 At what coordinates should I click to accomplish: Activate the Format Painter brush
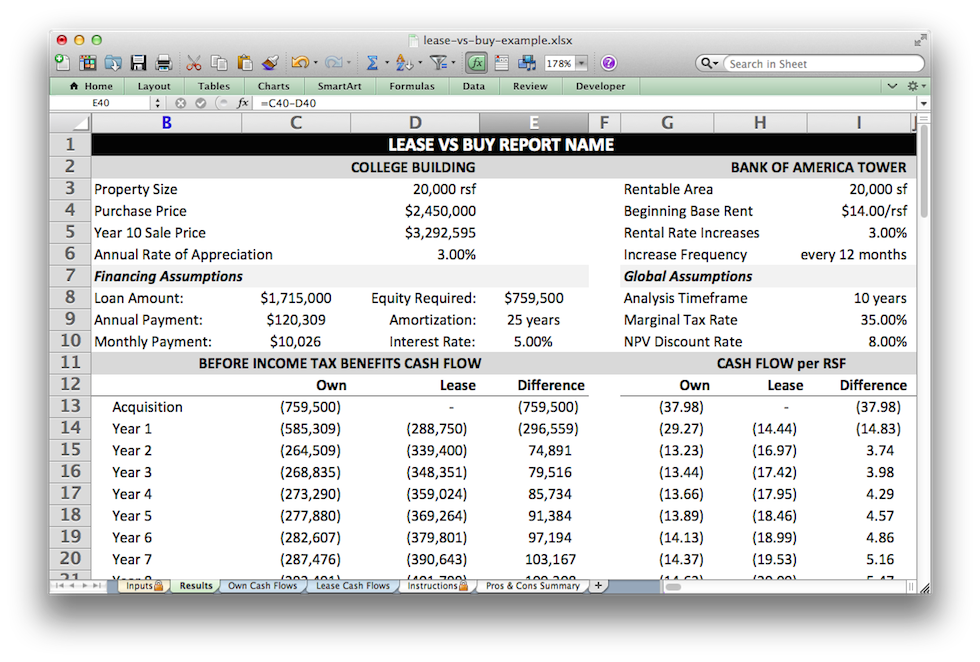click(271, 62)
